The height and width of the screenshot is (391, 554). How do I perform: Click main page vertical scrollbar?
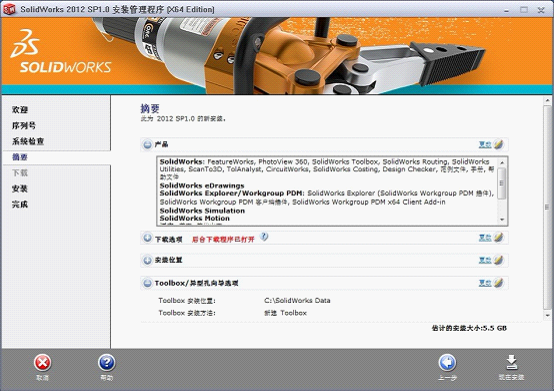pyautogui.click(x=547, y=207)
